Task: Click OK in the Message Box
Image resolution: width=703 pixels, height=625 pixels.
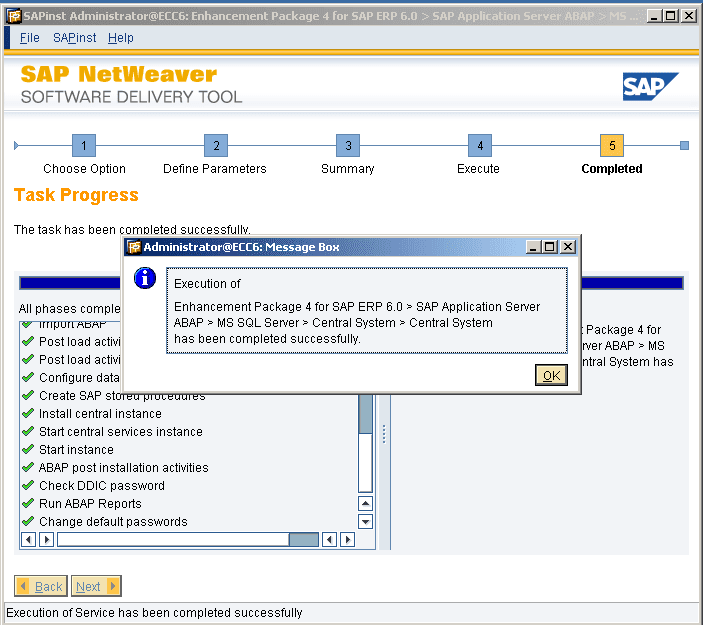Action: 551,375
